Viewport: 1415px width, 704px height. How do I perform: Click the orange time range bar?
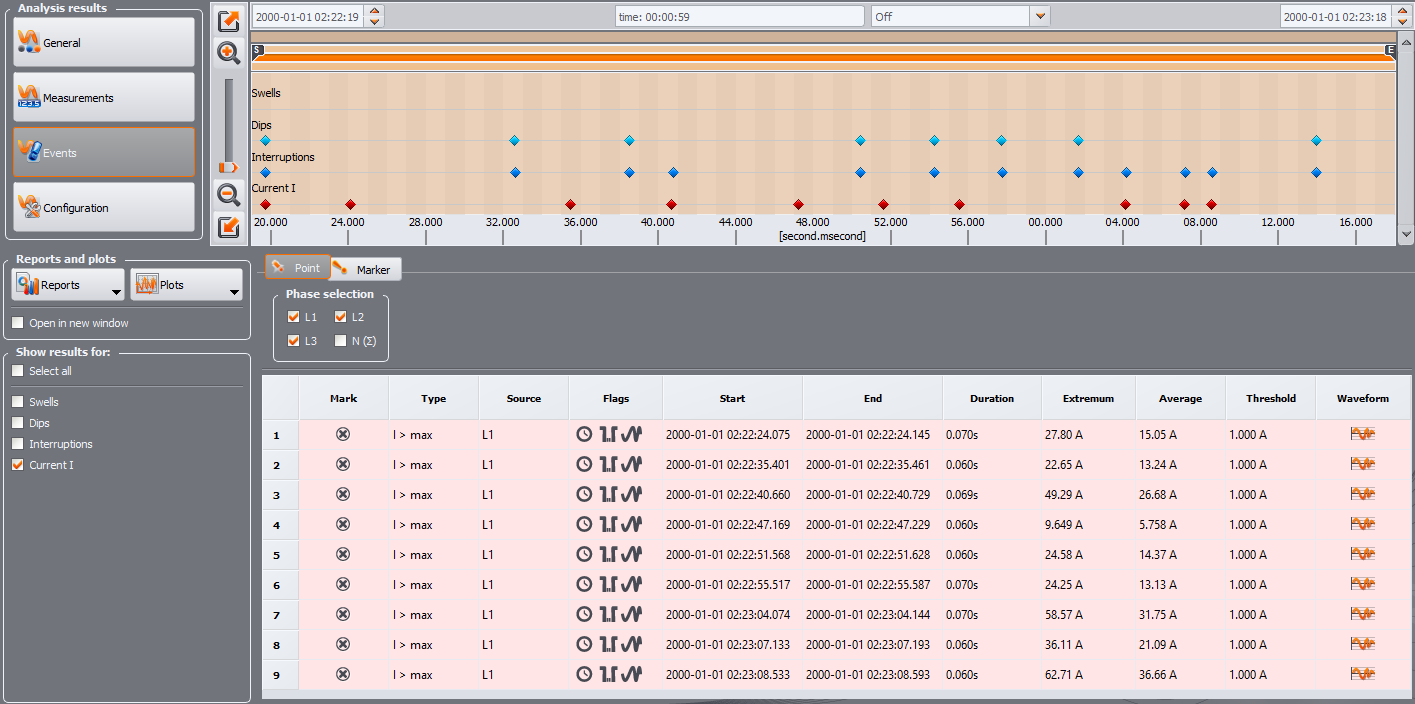[825, 57]
